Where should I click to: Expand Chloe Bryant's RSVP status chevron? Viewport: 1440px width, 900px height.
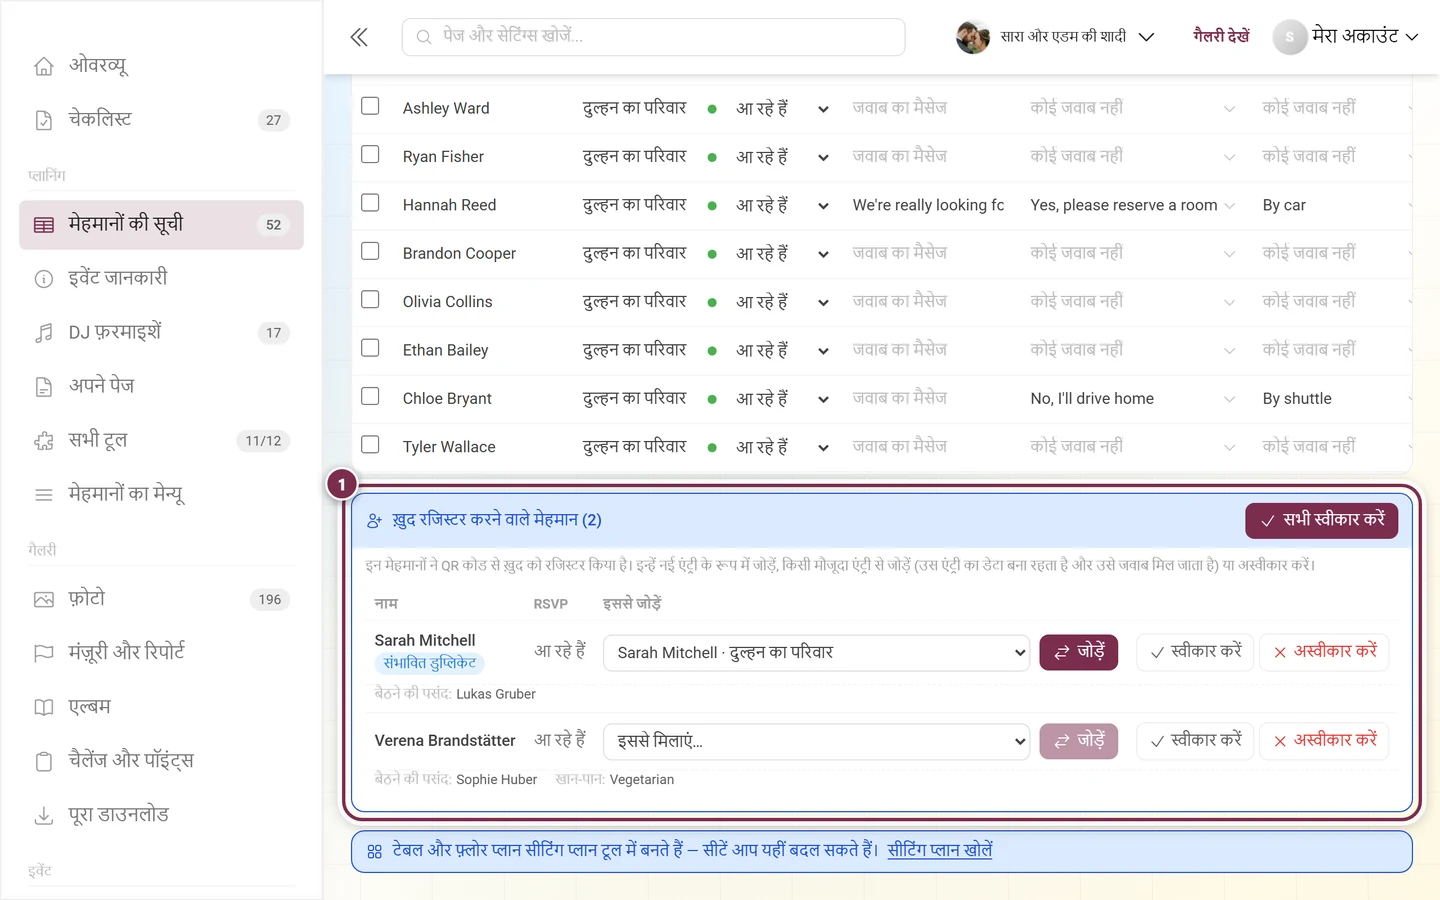coord(823,399)
